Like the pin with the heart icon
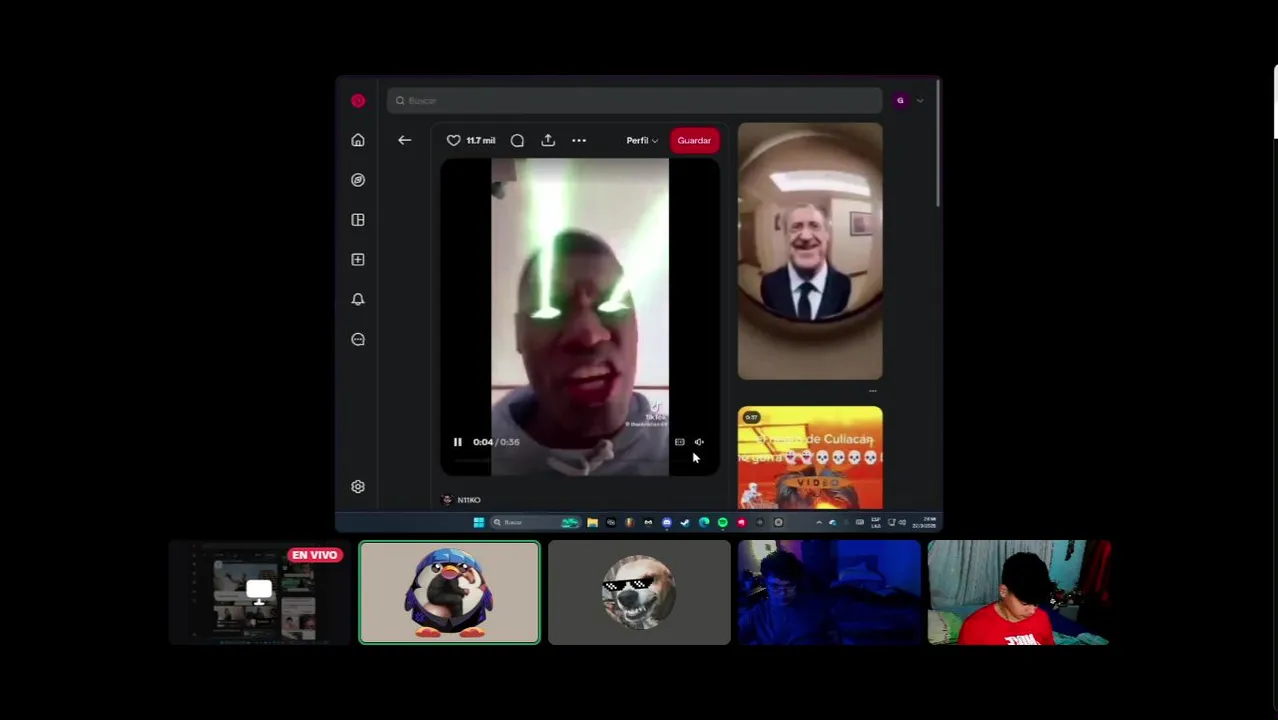Viewport: 1278px width, 720px height. pyautogui.click(x=454, y=140)
